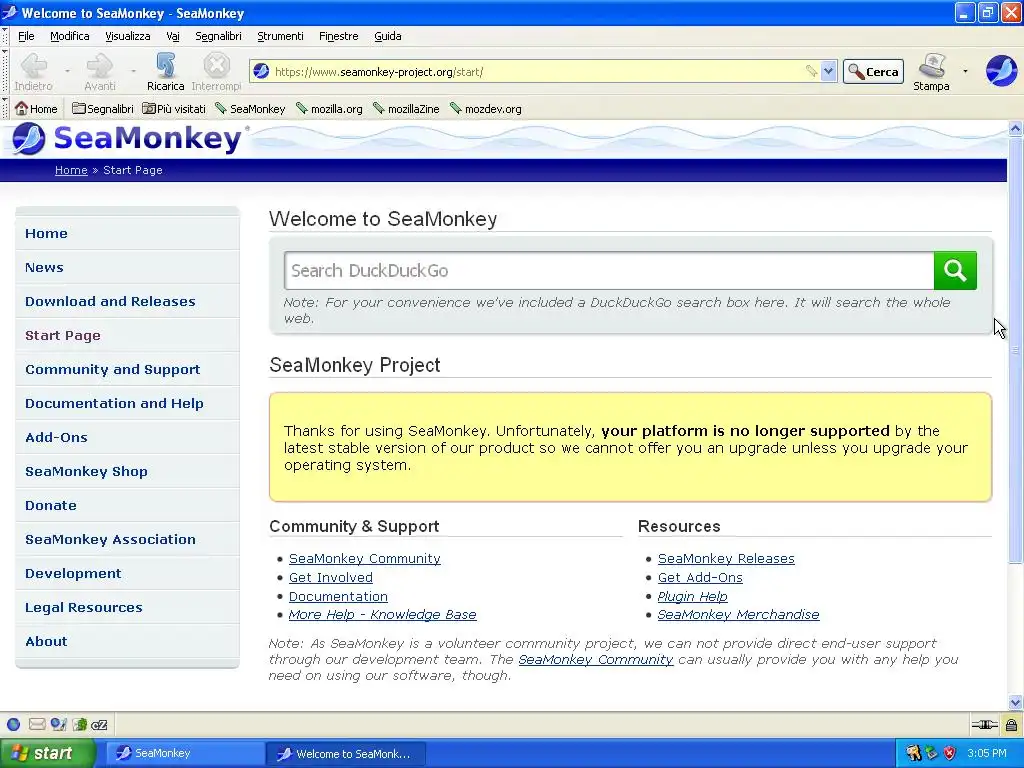
Task: Open More Help - Knowledge Base link
Action: pos(383,615)
